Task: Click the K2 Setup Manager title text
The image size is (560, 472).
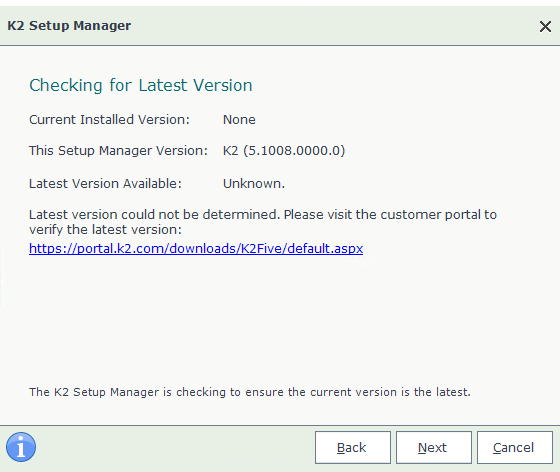Action: [69, 26]
